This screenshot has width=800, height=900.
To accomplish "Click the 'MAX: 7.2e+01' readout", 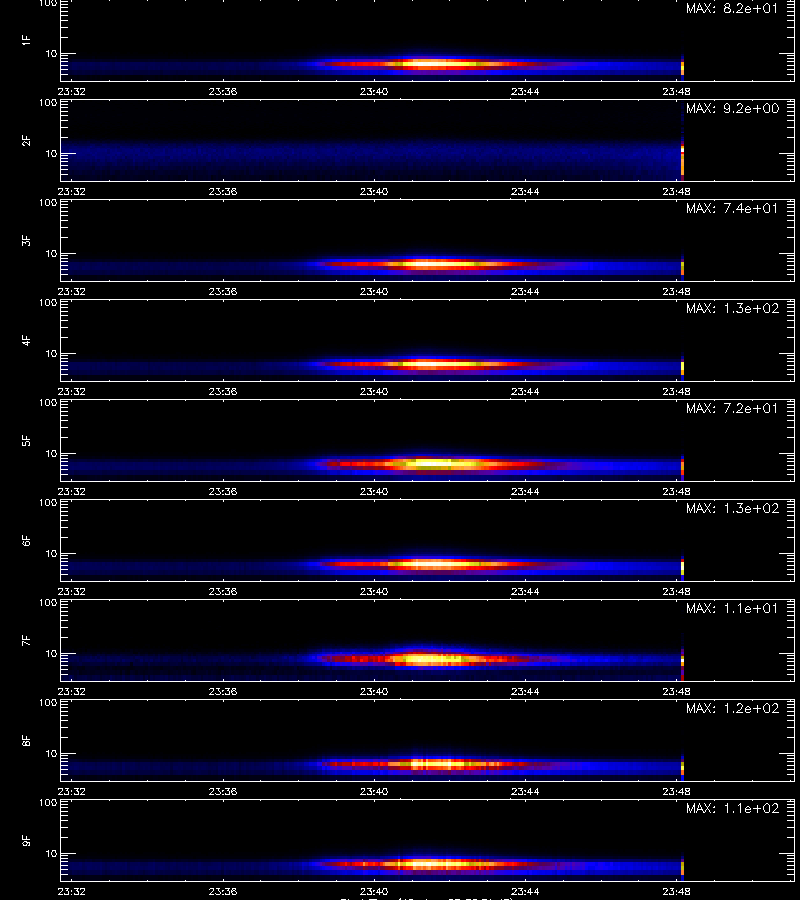I will coord(732,409).
